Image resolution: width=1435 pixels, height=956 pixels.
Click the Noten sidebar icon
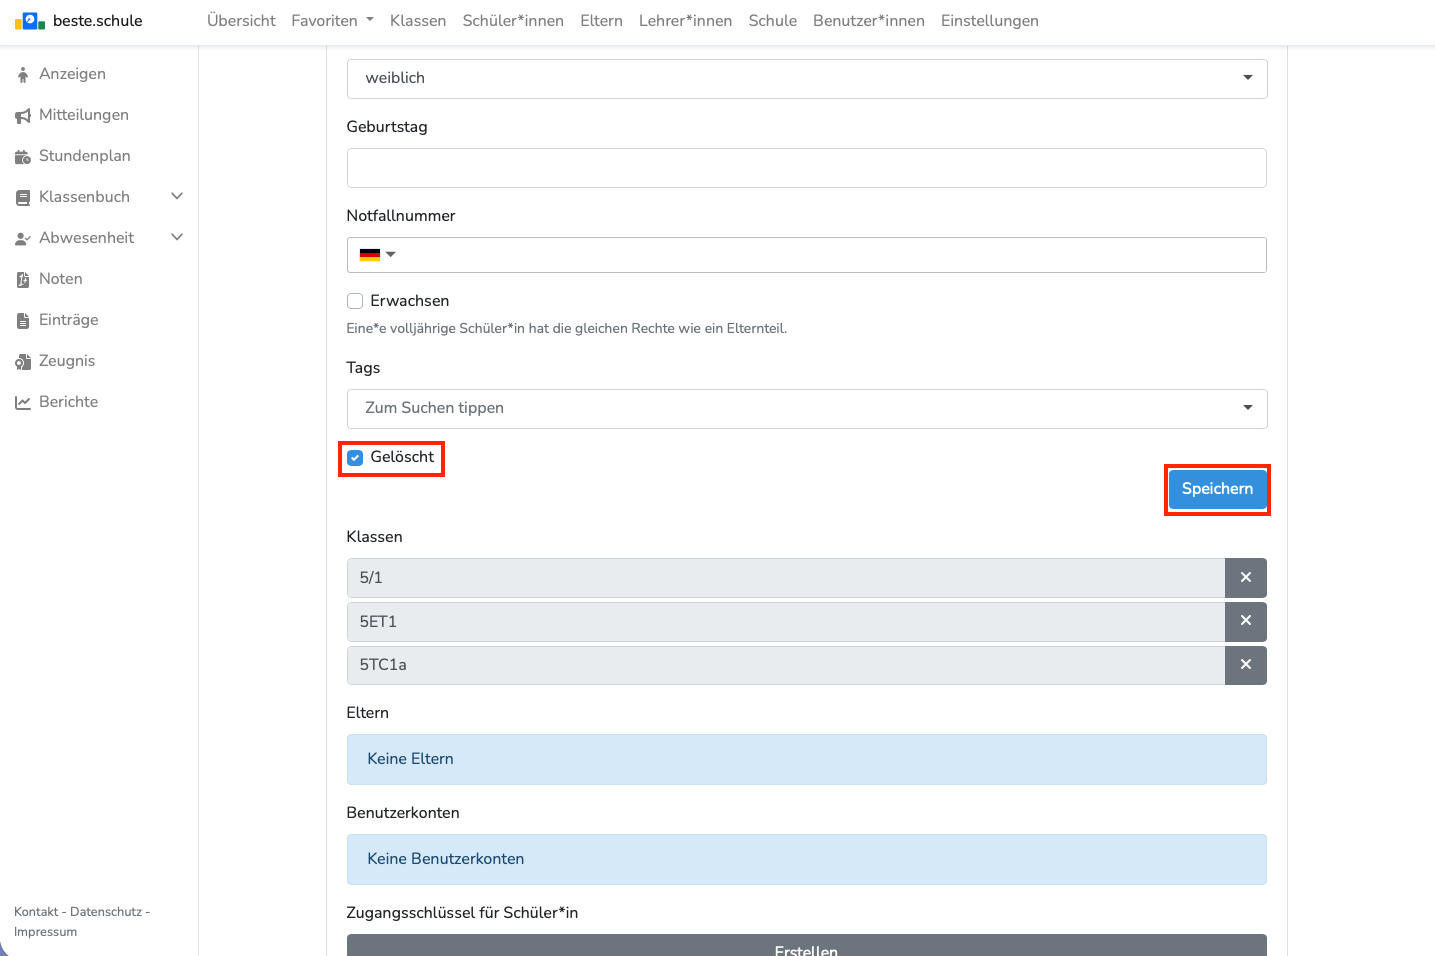click(x=23, y=280)
